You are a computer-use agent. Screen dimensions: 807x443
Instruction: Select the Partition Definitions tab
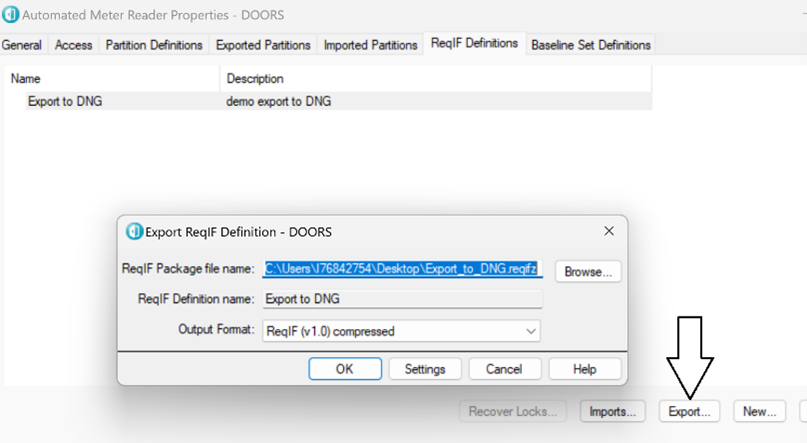pyautogui.click(x=154, y=45)
